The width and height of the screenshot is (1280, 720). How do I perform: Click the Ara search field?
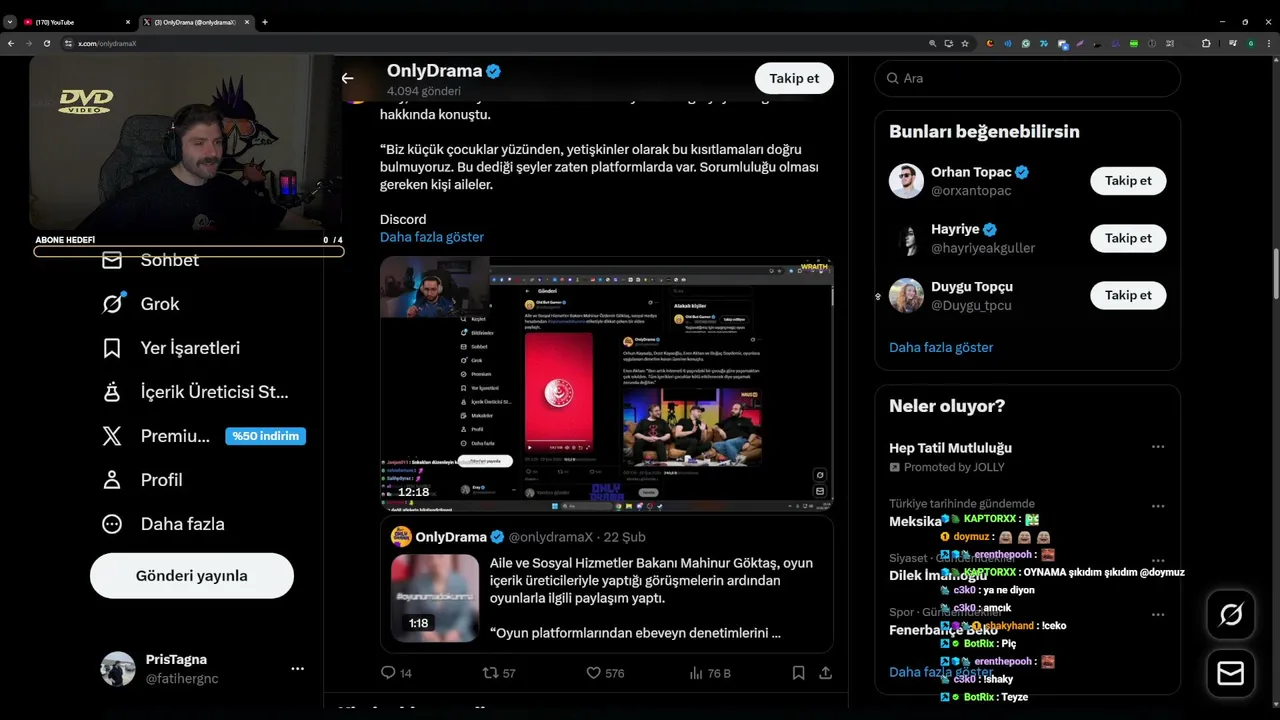coord(1028,78)
